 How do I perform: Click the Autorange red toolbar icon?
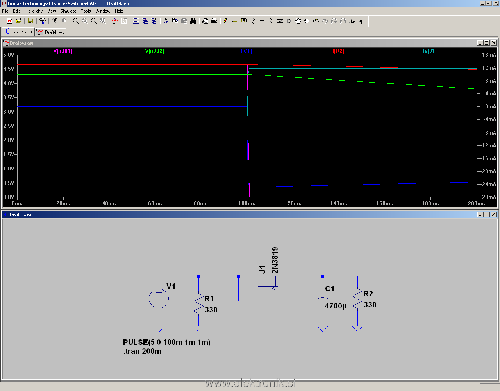[x=114, y=21]
